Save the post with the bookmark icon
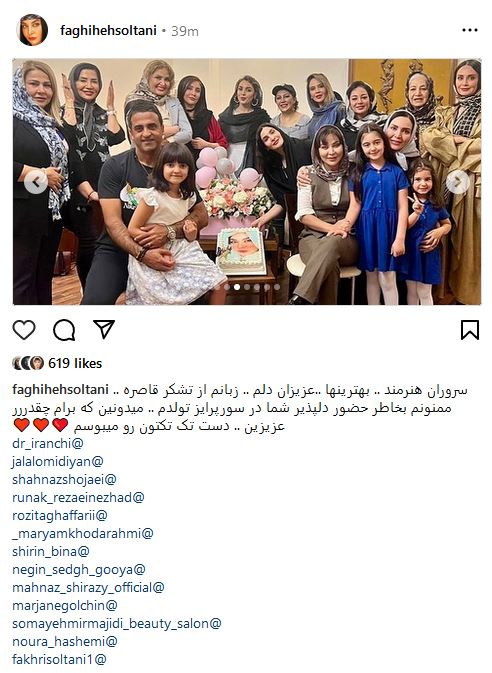The image size is (492, 673). tap(470, 330)
